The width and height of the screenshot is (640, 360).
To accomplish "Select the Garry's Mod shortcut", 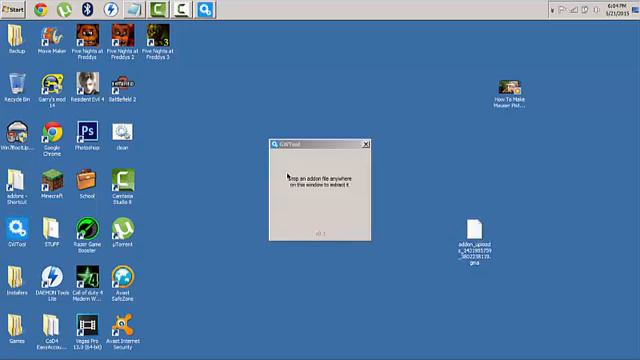I will (x=52, y=90).
